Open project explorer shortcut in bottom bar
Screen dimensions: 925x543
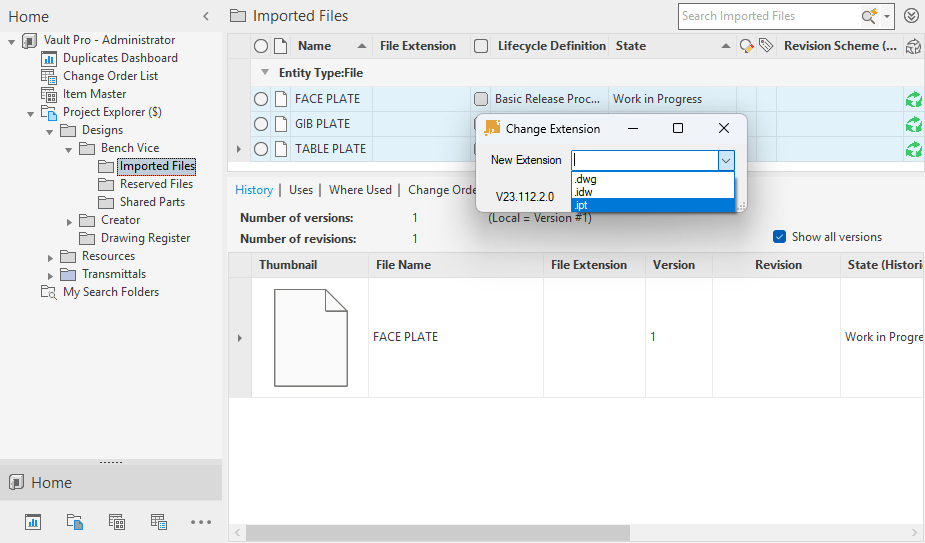point(75,522)
